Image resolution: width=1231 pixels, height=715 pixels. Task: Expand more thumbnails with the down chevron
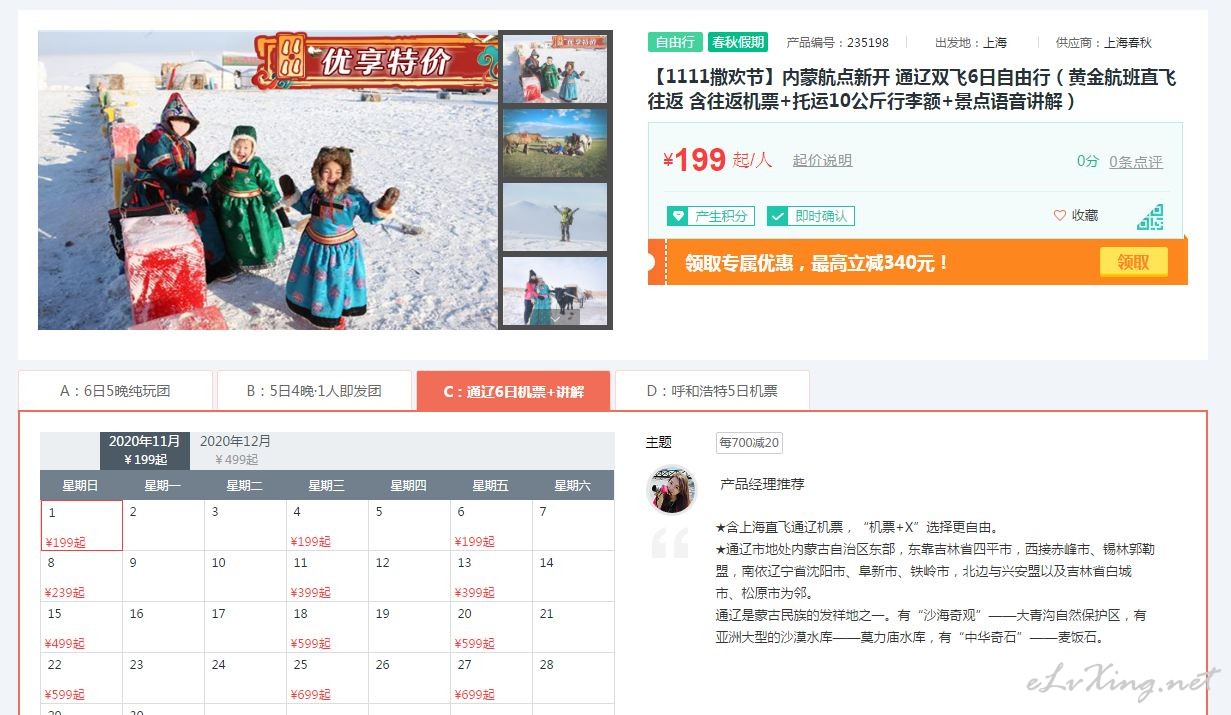556,318
